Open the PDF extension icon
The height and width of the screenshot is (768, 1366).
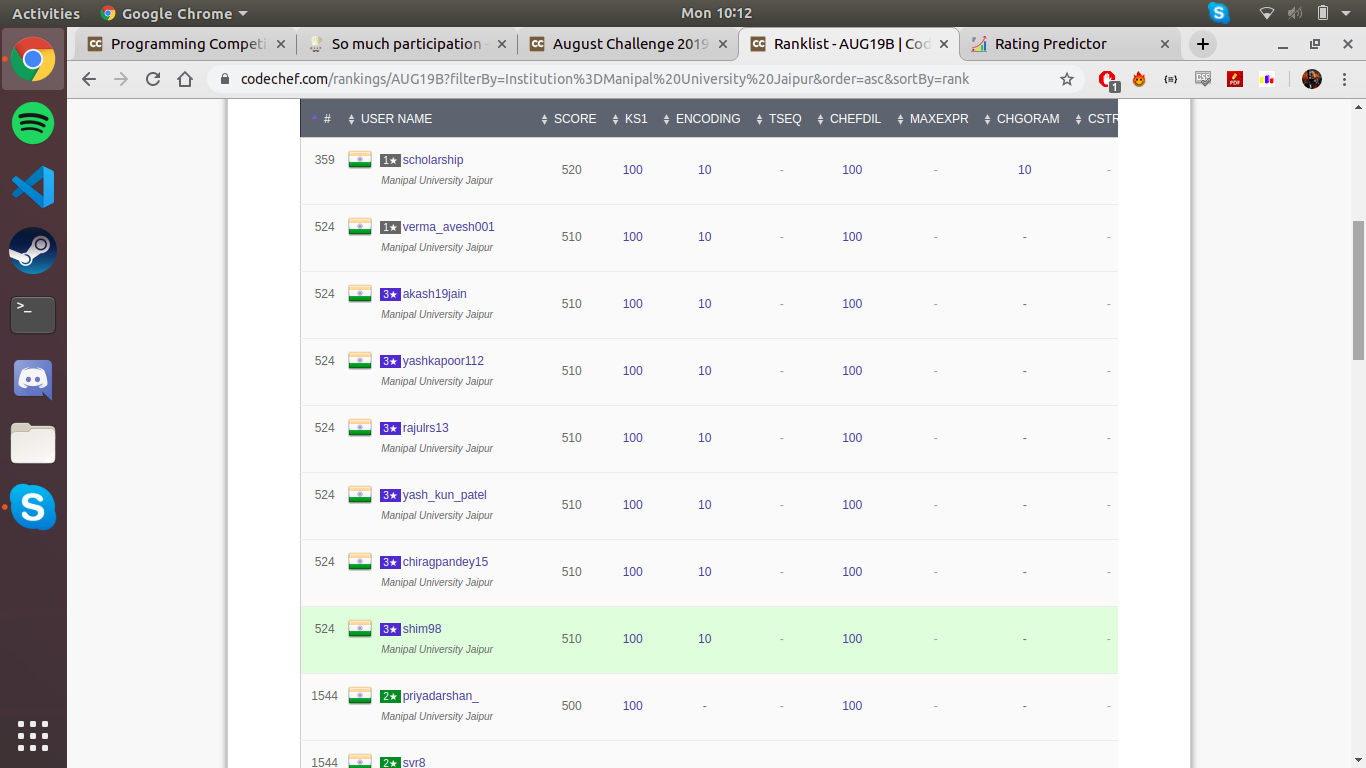(1235, 79)
